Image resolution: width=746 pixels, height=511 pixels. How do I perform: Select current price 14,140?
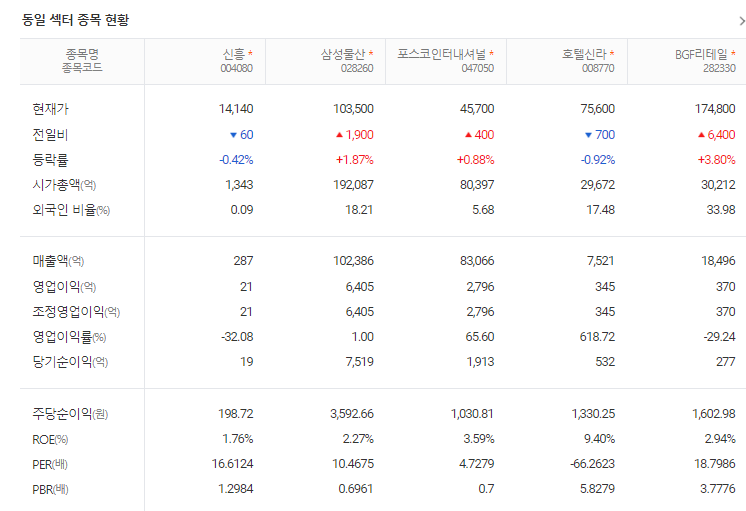(x=236, y=109)
